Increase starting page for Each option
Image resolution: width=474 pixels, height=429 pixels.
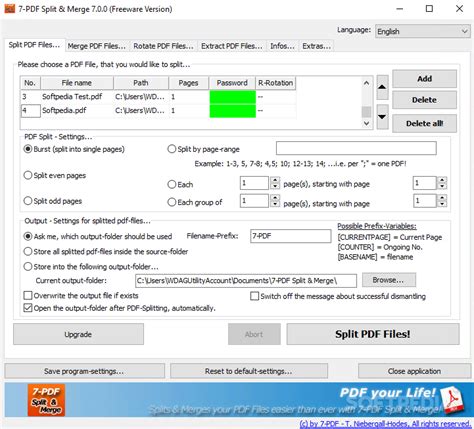442,180
